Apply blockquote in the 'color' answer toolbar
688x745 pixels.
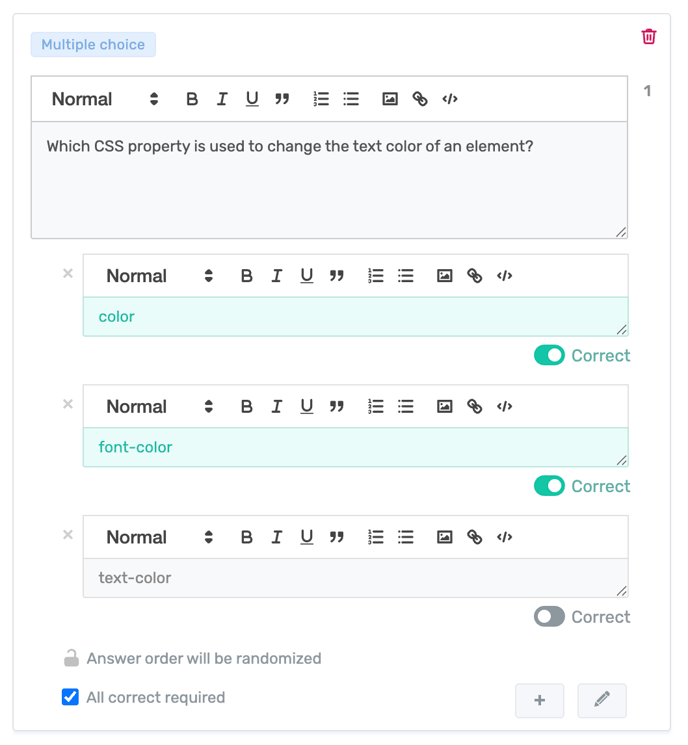(337, 276)
